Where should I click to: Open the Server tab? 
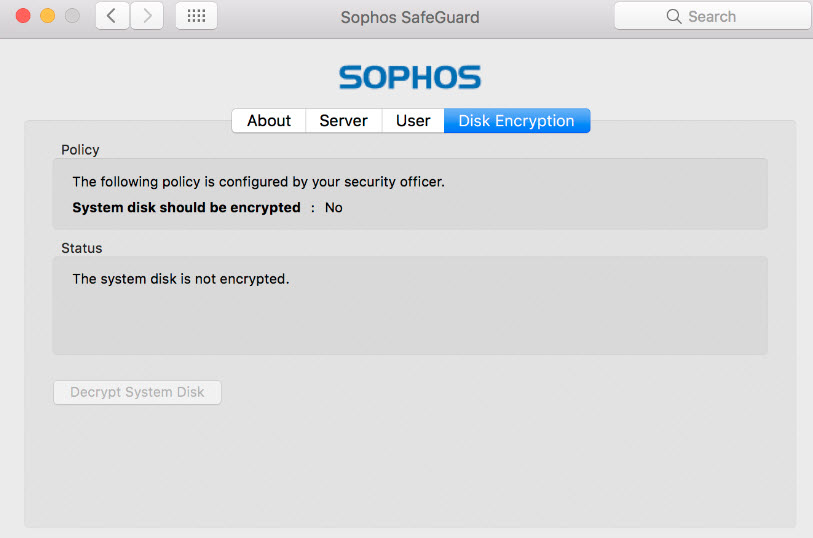point(343,121)
